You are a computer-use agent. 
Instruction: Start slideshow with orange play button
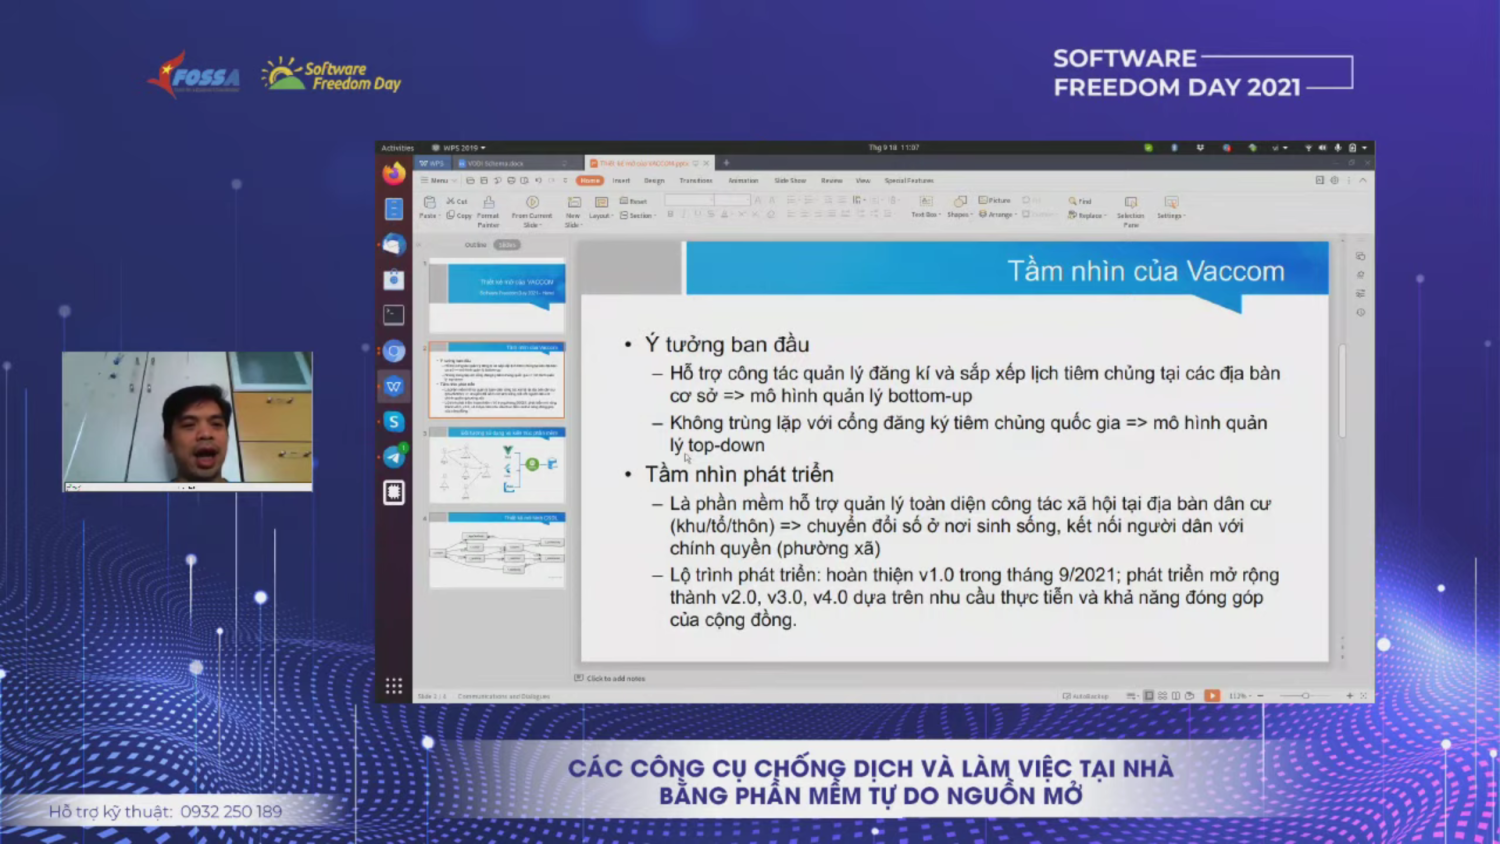1212,696
